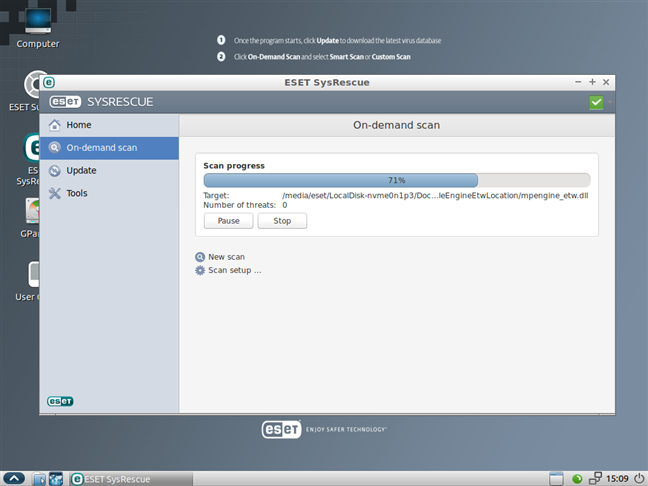Click the On-demand scan page title
The height and width of the screenshot is (486, 648).
396,125
